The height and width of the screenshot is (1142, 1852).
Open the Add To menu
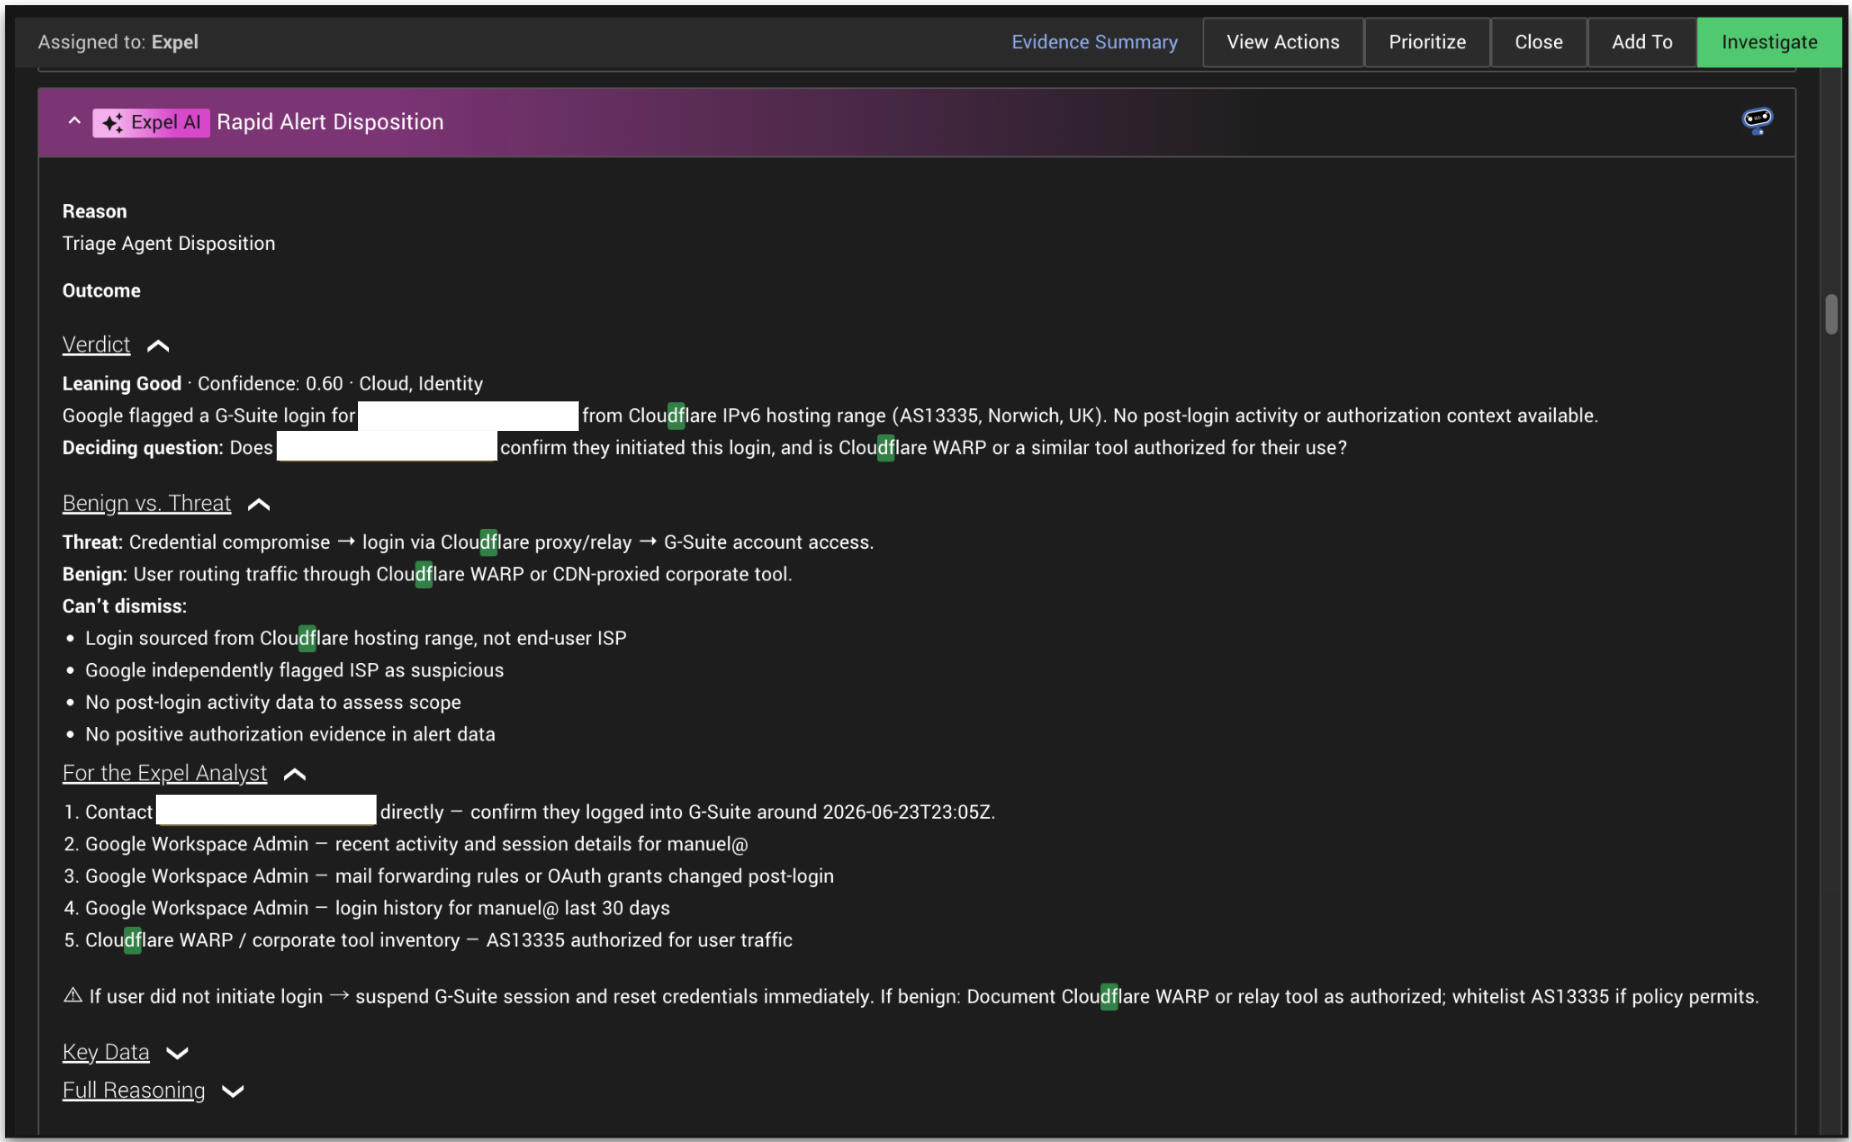(1642, 42)
